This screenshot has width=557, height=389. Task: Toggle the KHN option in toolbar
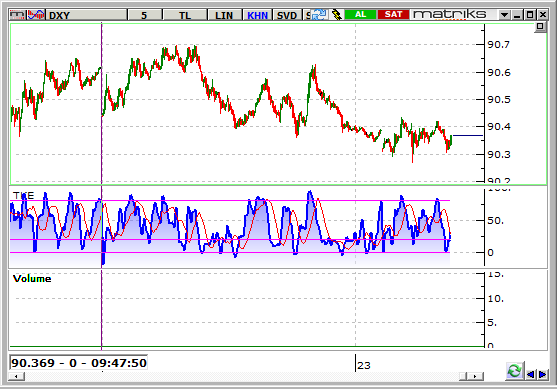(257, 15)
